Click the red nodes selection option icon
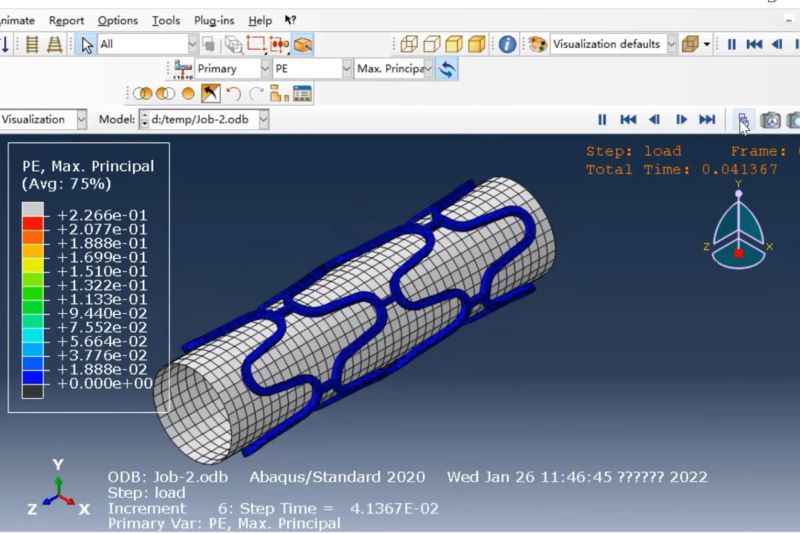The width and height of the screenshot is (800, 534). tap(280, 44)
